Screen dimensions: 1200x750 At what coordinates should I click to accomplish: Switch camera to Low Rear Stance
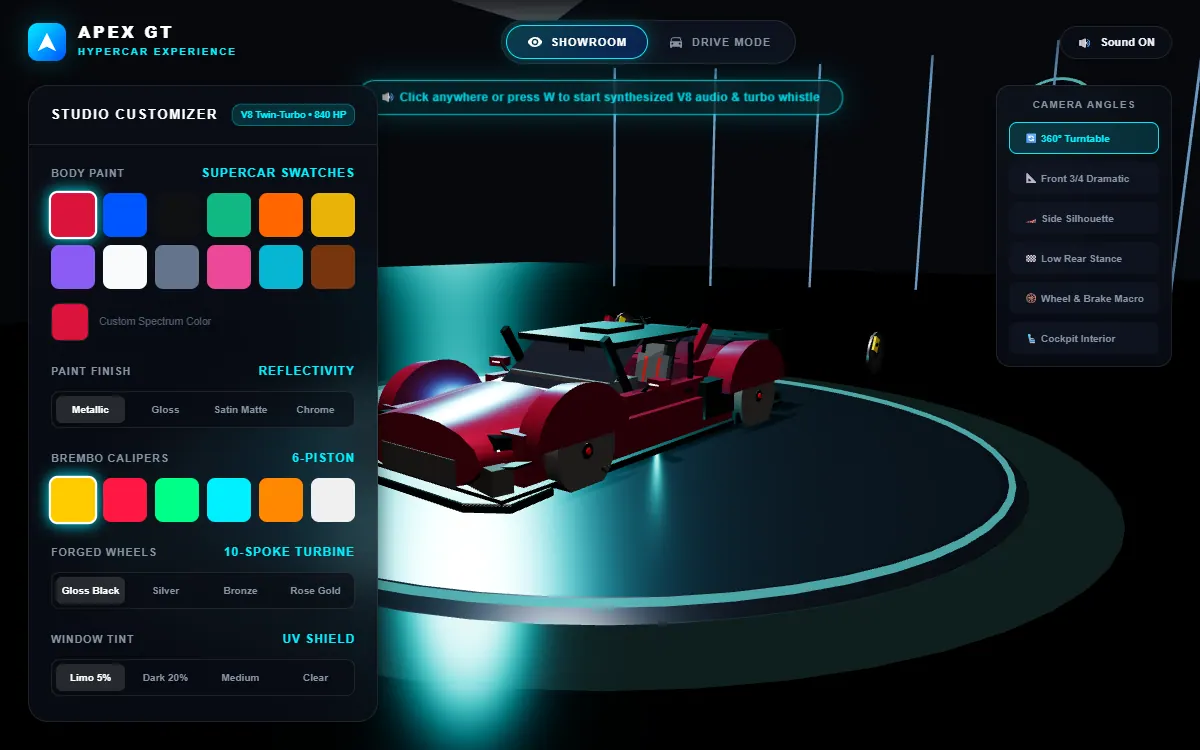[x=1084, y=258]
